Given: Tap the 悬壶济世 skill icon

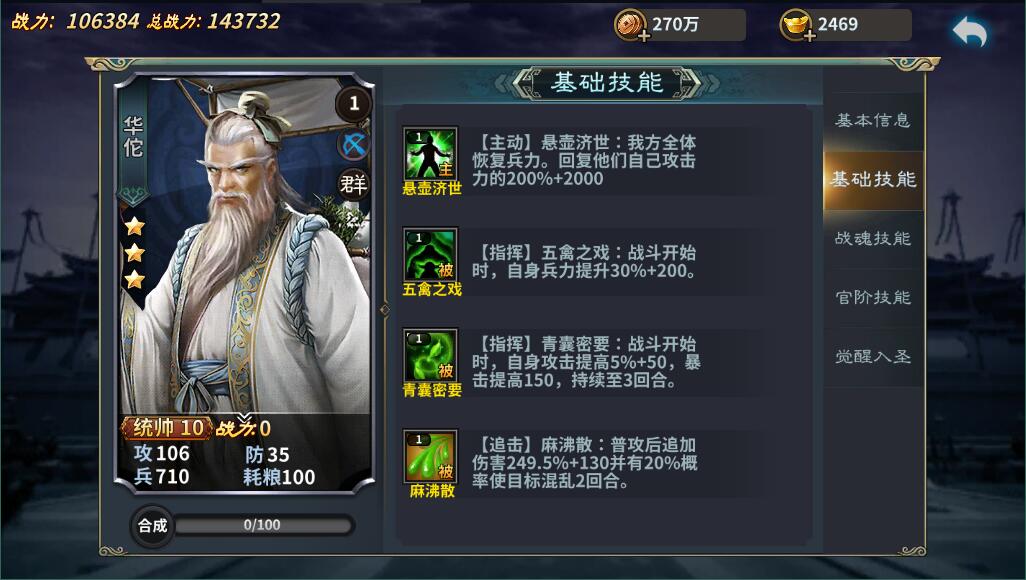Looking at the screenshot, I should click(430, 154).
